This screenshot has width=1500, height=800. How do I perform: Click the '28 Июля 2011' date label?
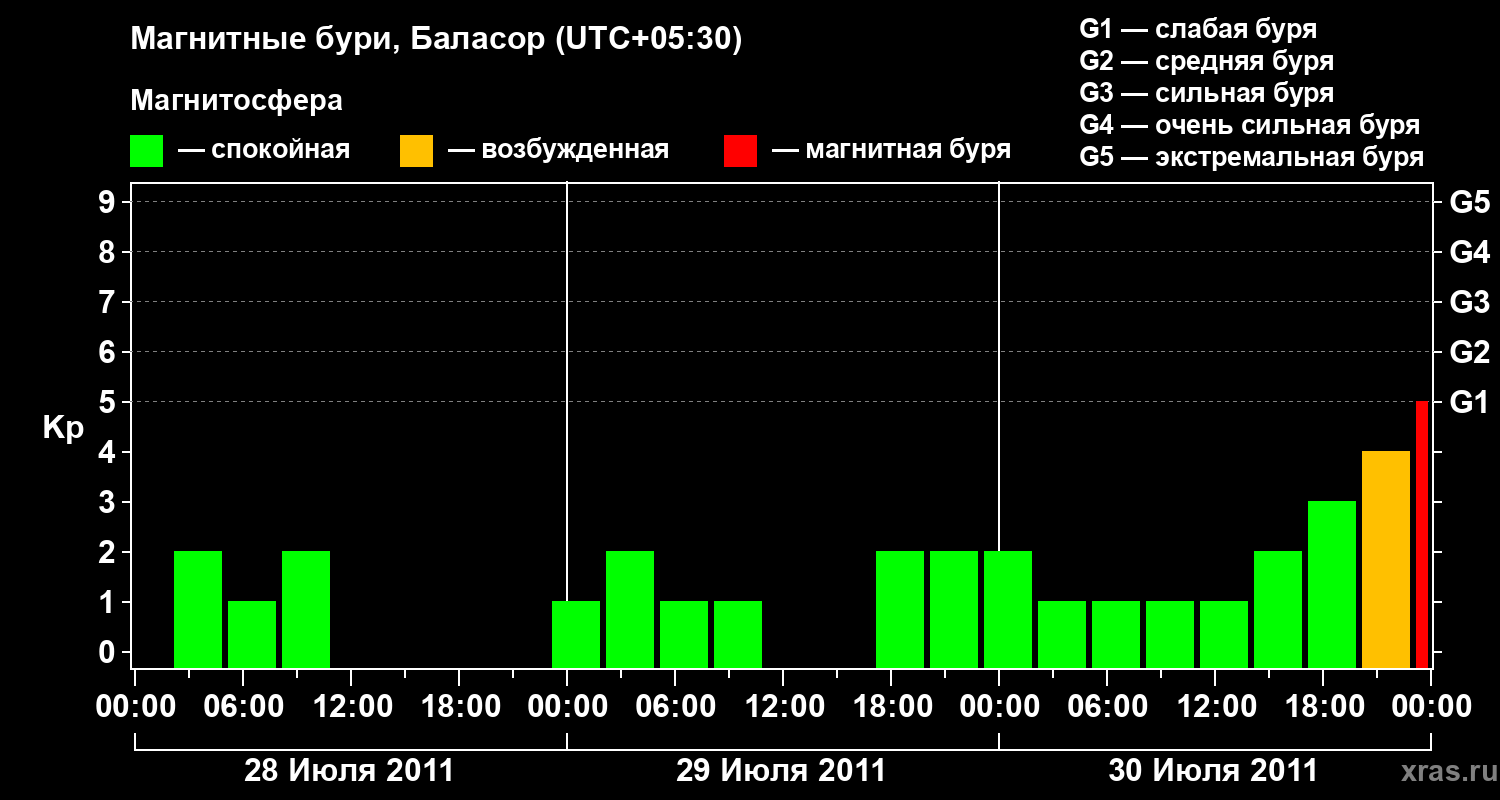[x=349, y=771]
